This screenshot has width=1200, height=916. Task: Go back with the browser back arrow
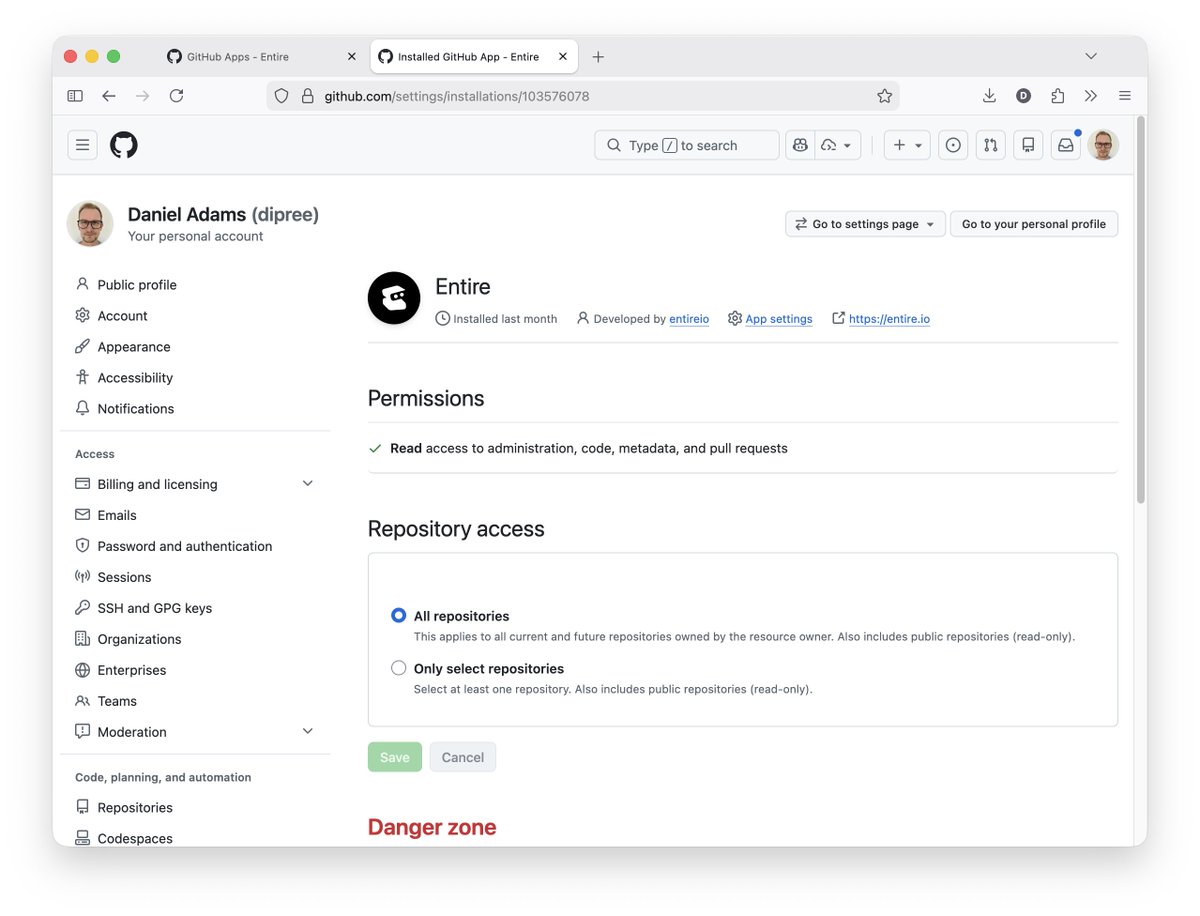[109, 96]
